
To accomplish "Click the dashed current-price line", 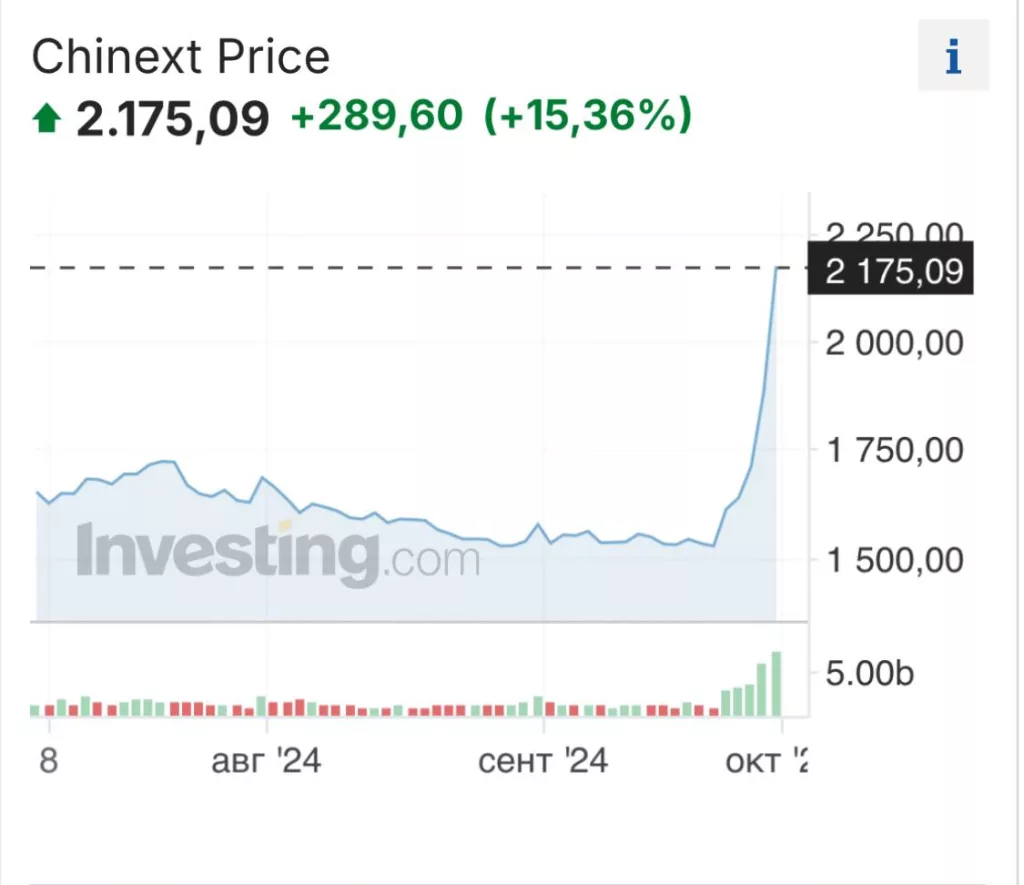I will pos(400,268).
